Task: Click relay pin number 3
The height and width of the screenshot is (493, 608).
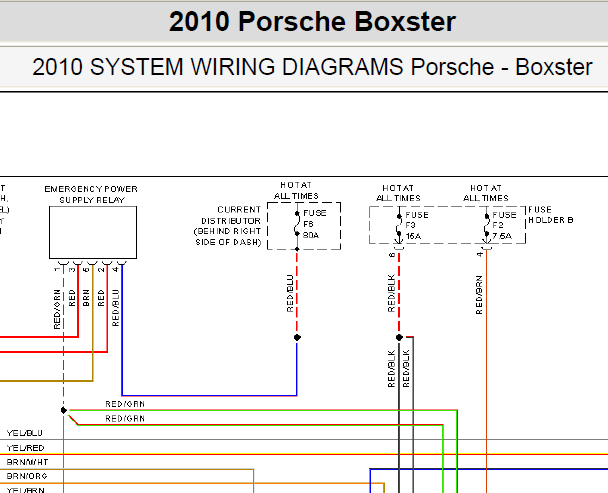Action: pos(72,269)
